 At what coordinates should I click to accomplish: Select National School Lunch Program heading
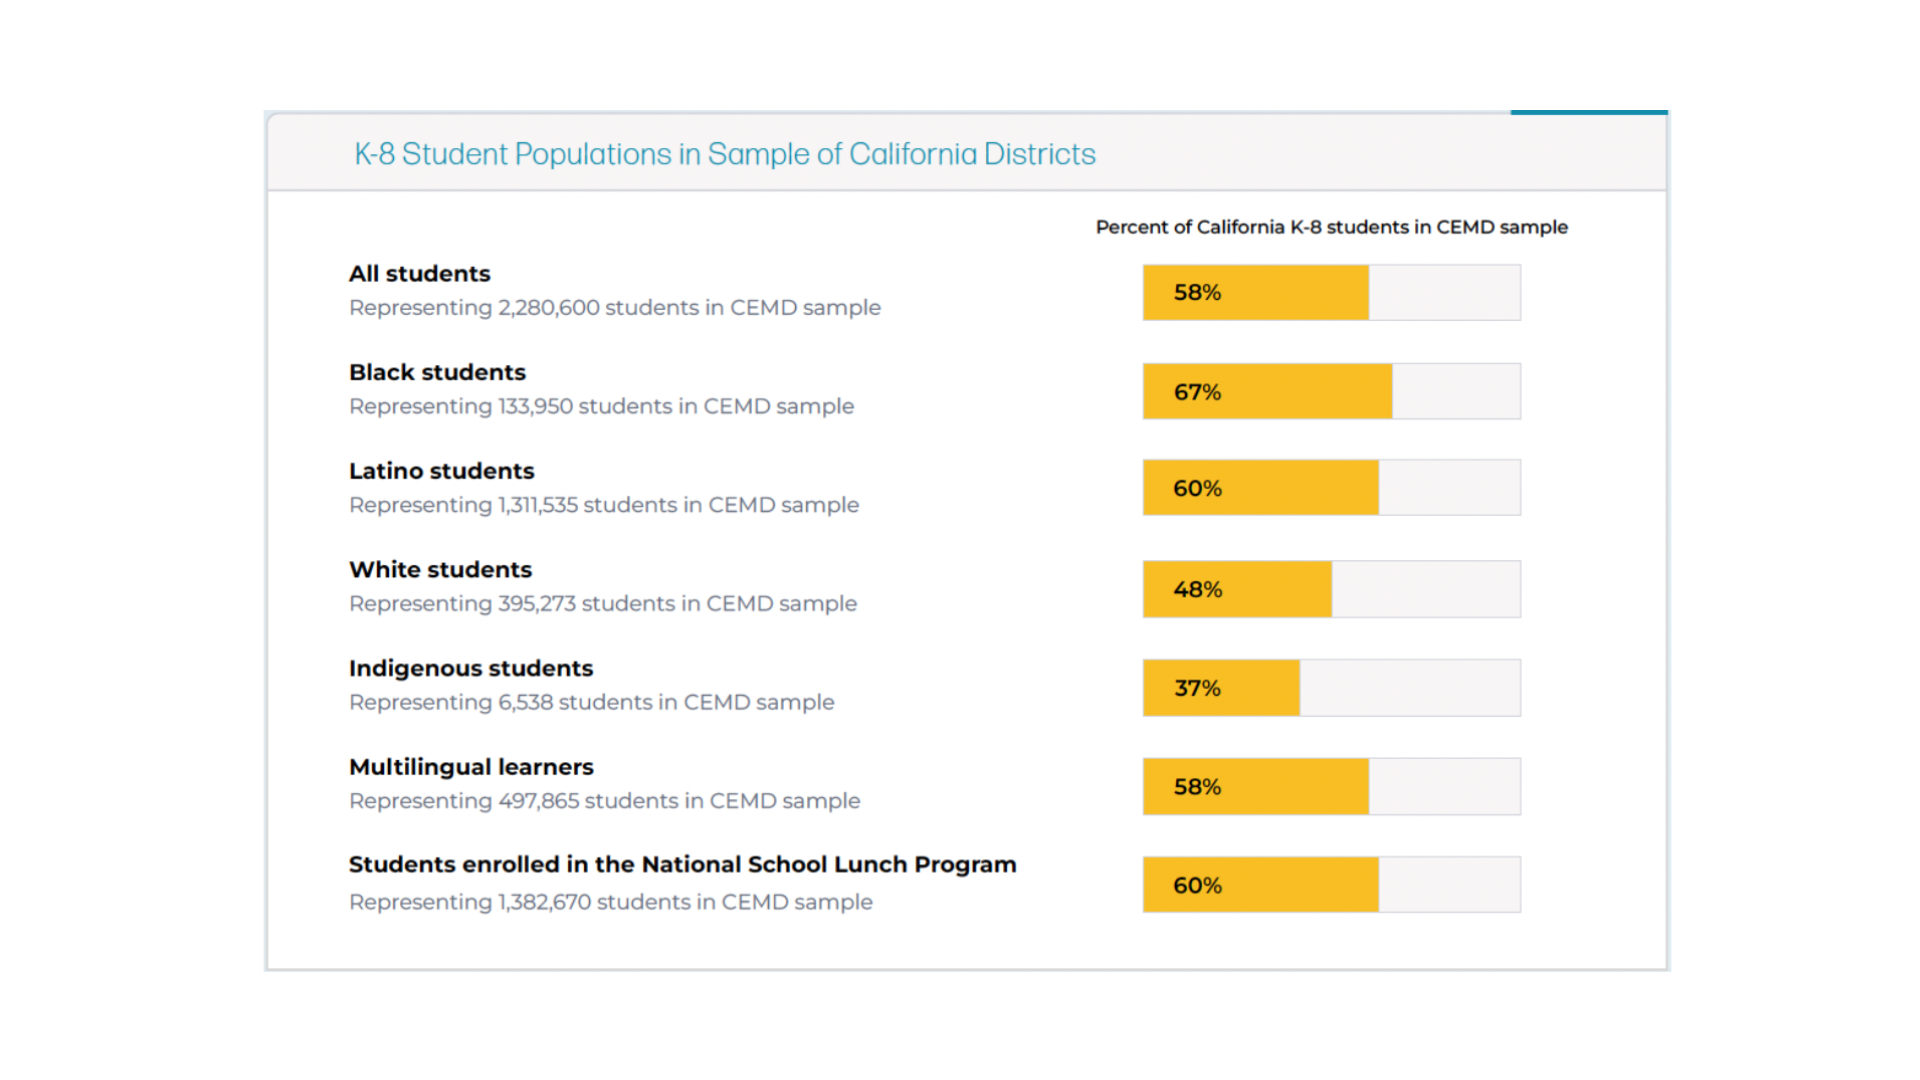pos(682,865)
